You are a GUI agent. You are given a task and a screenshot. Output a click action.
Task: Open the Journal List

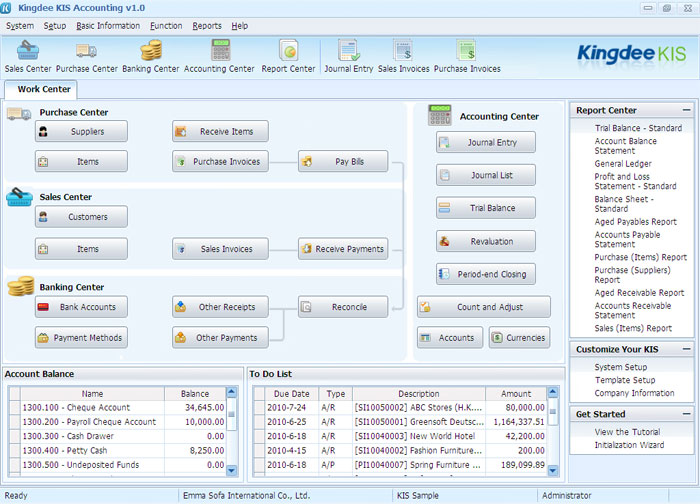(486, 175)
